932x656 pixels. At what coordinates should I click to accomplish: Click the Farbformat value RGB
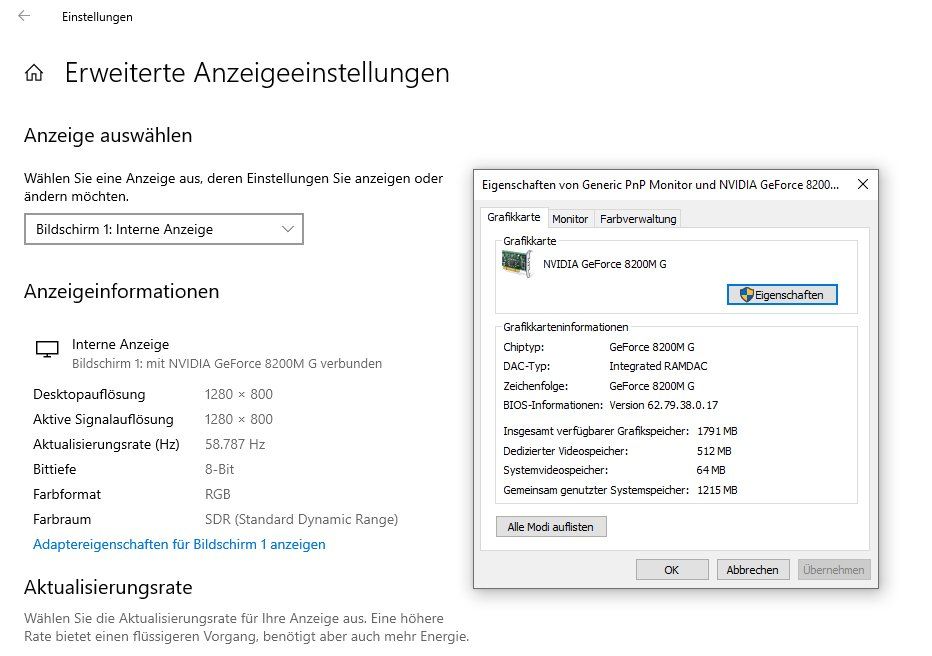pos(218,494)
